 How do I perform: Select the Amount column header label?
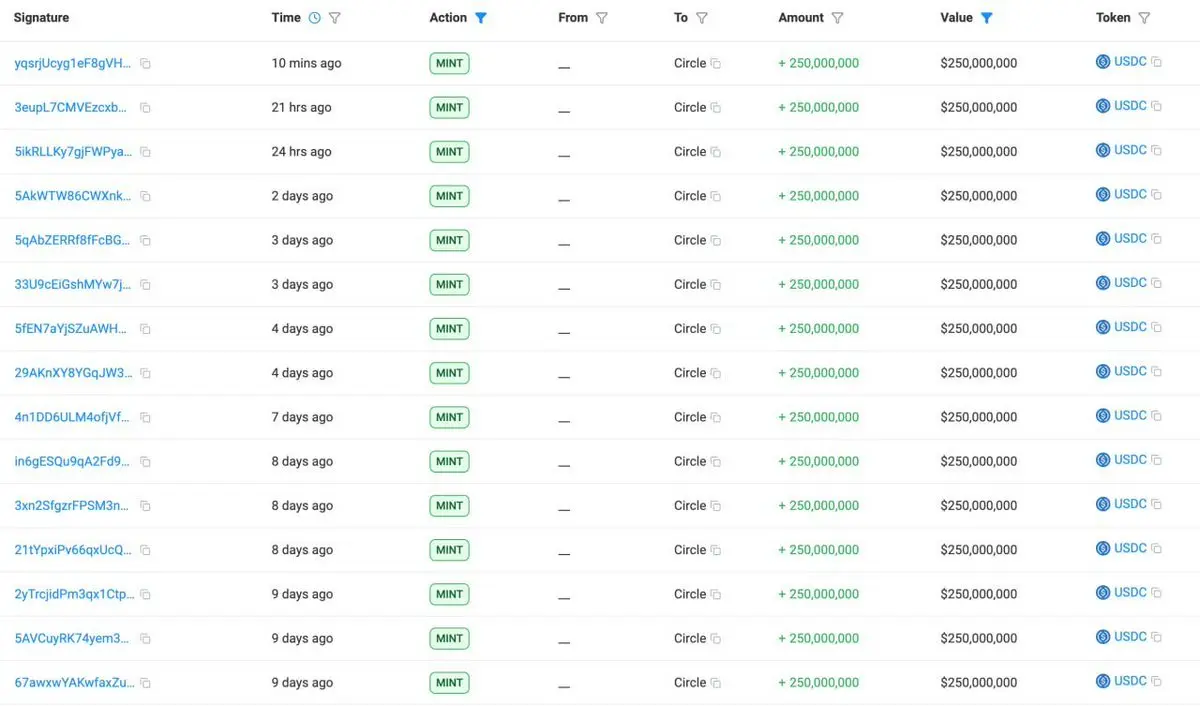point(801,18)
